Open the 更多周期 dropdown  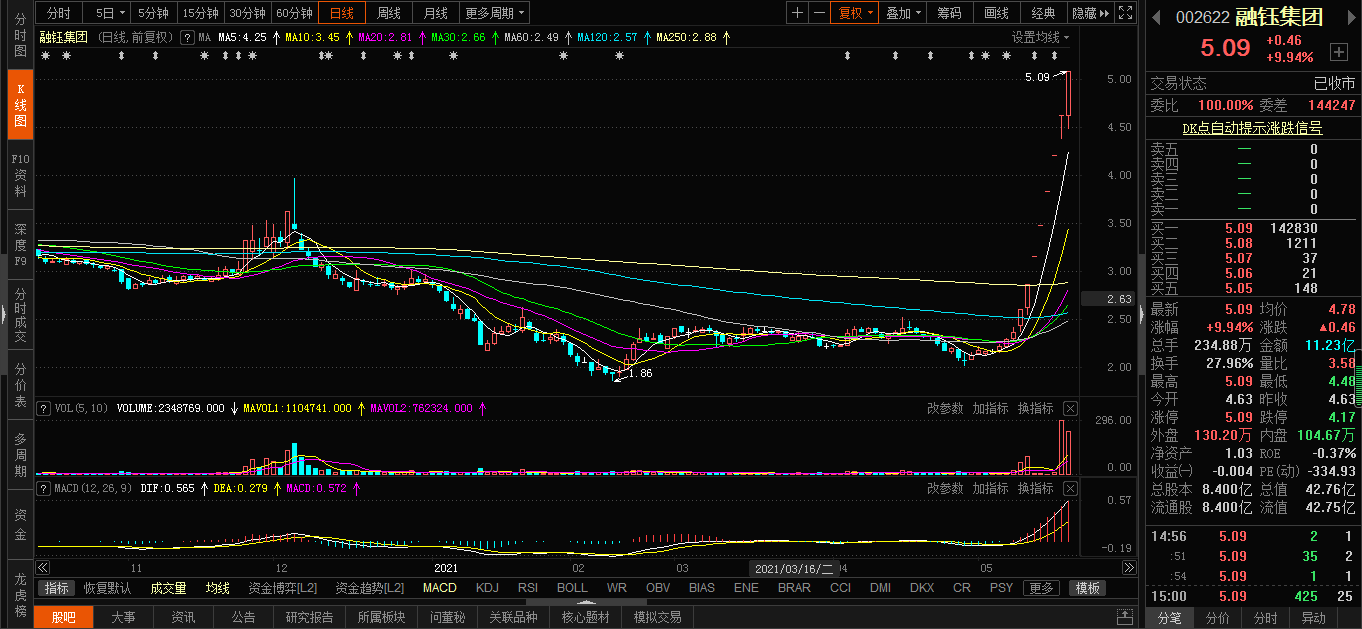click(x=495, y=13)
